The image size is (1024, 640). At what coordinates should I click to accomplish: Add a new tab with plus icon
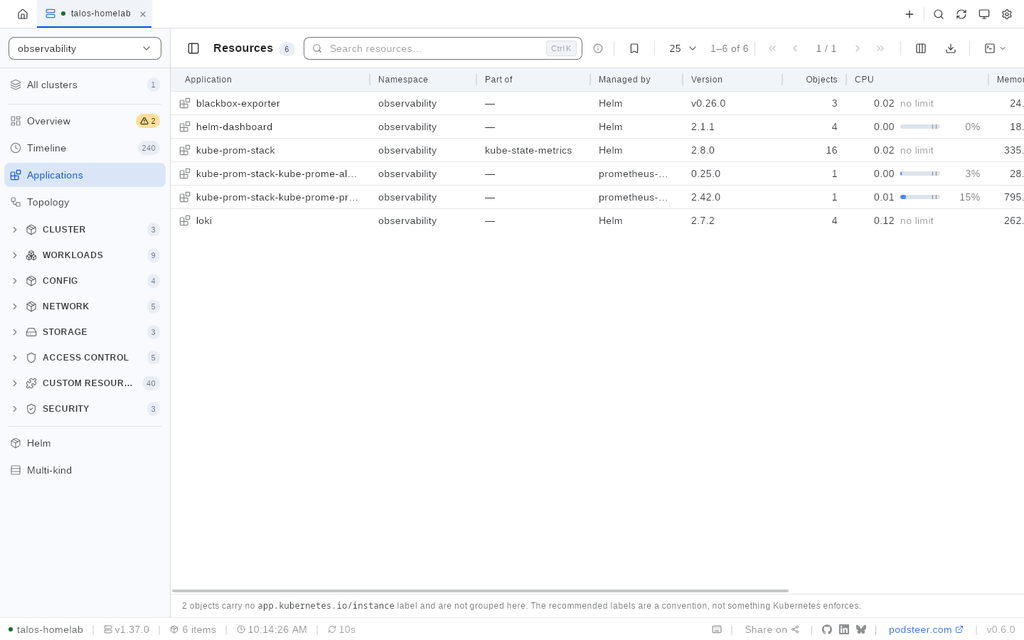(x=909, y=14)
